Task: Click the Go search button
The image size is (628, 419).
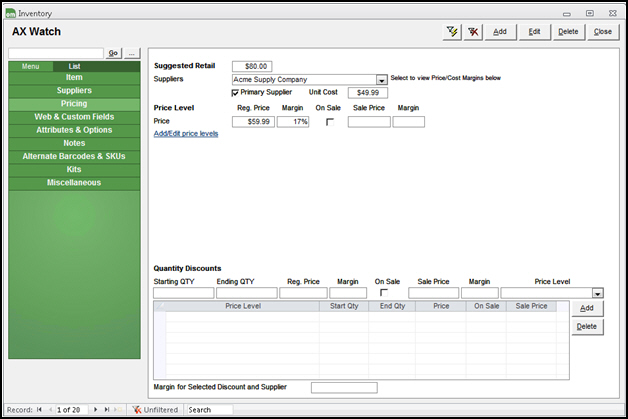Action: pos(113,53)
